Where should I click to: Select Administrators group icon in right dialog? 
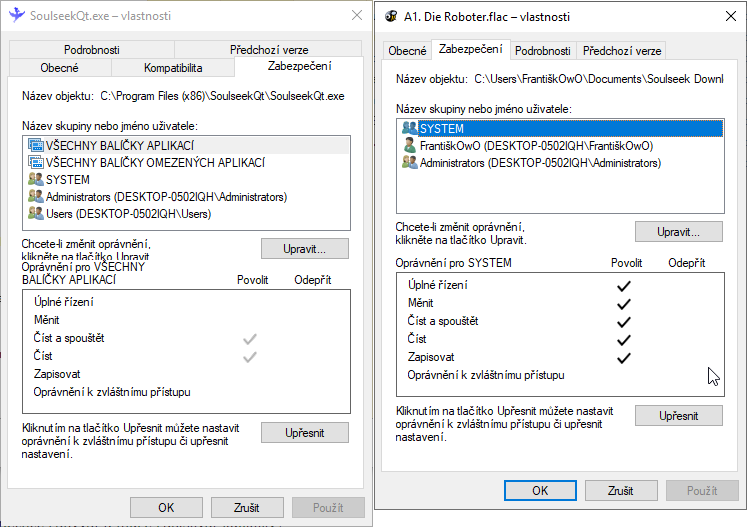click(x=409, y=162)
